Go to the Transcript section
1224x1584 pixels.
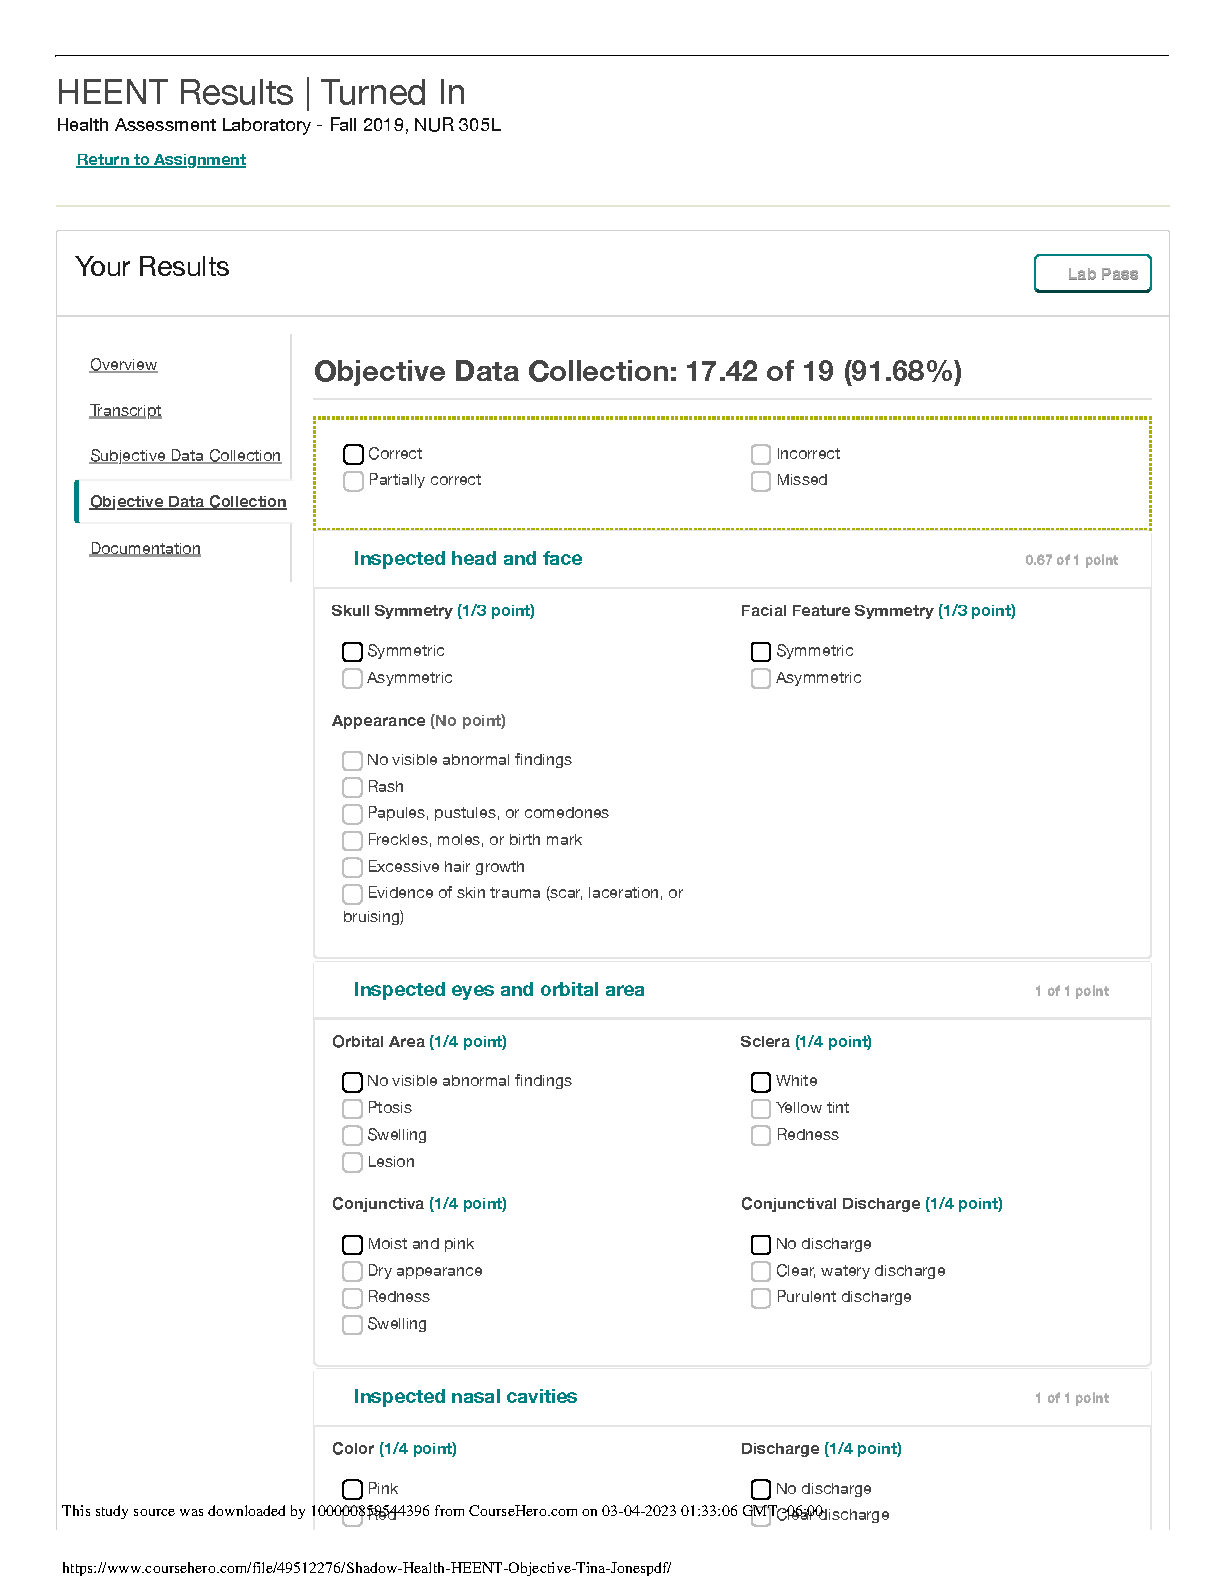coord(125,411)
